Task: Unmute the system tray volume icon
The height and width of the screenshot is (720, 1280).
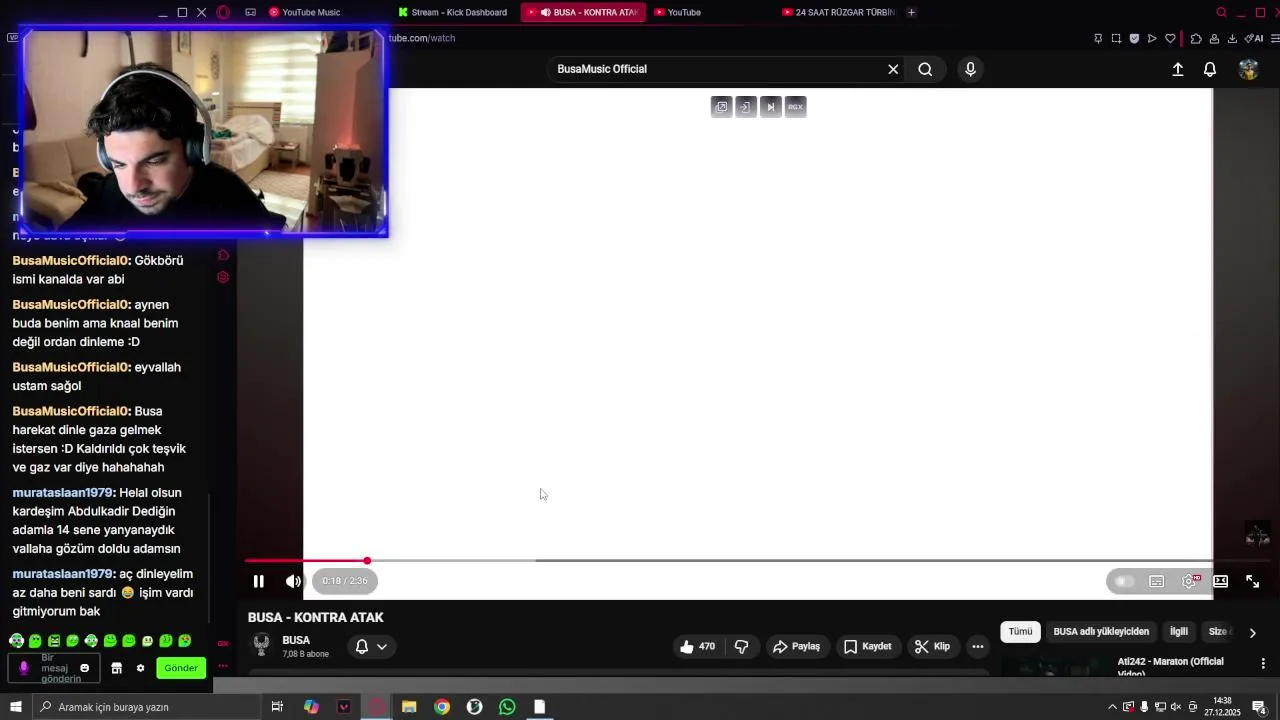Action: 1176,707
